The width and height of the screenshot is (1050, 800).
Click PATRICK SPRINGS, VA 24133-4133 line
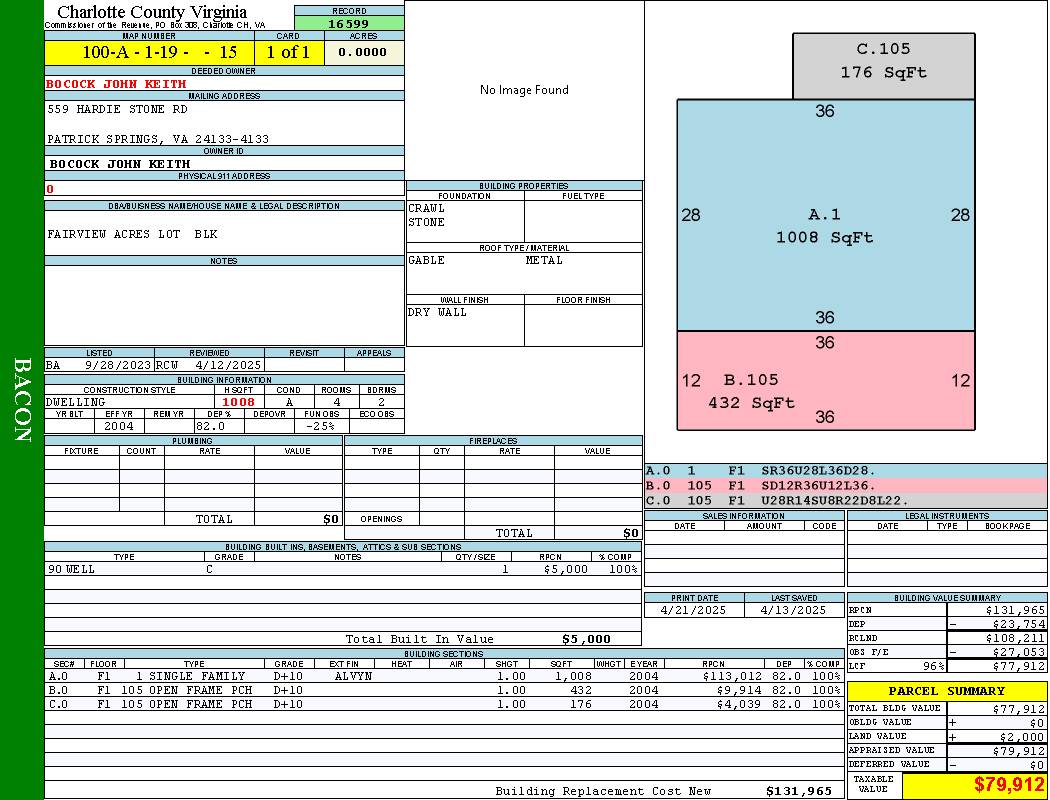(158, 139)
